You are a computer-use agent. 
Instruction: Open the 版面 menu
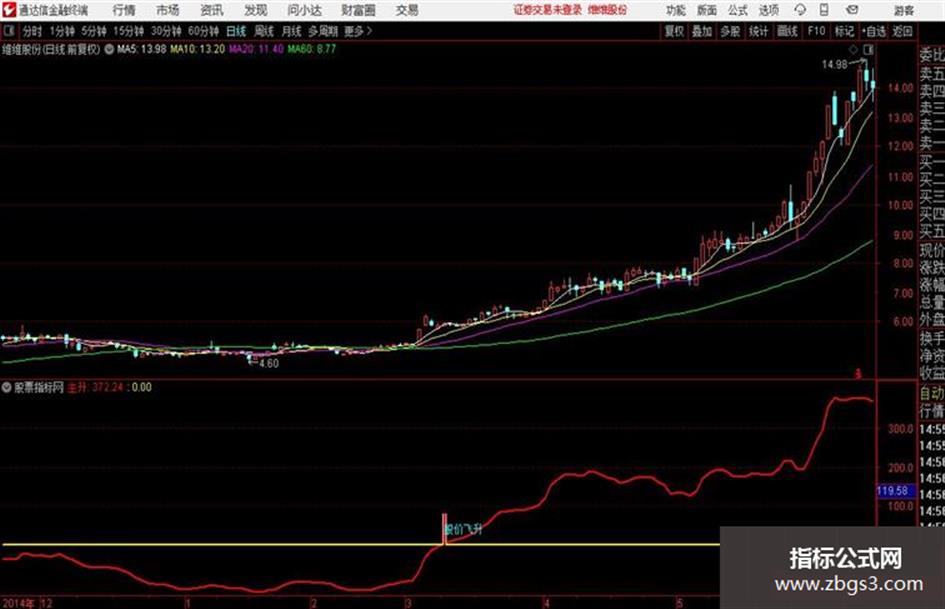[x=706, y=10]
